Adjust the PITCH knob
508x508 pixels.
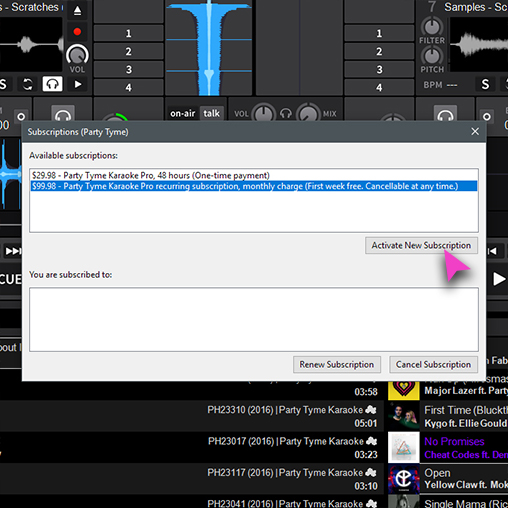tap(432, 56)
